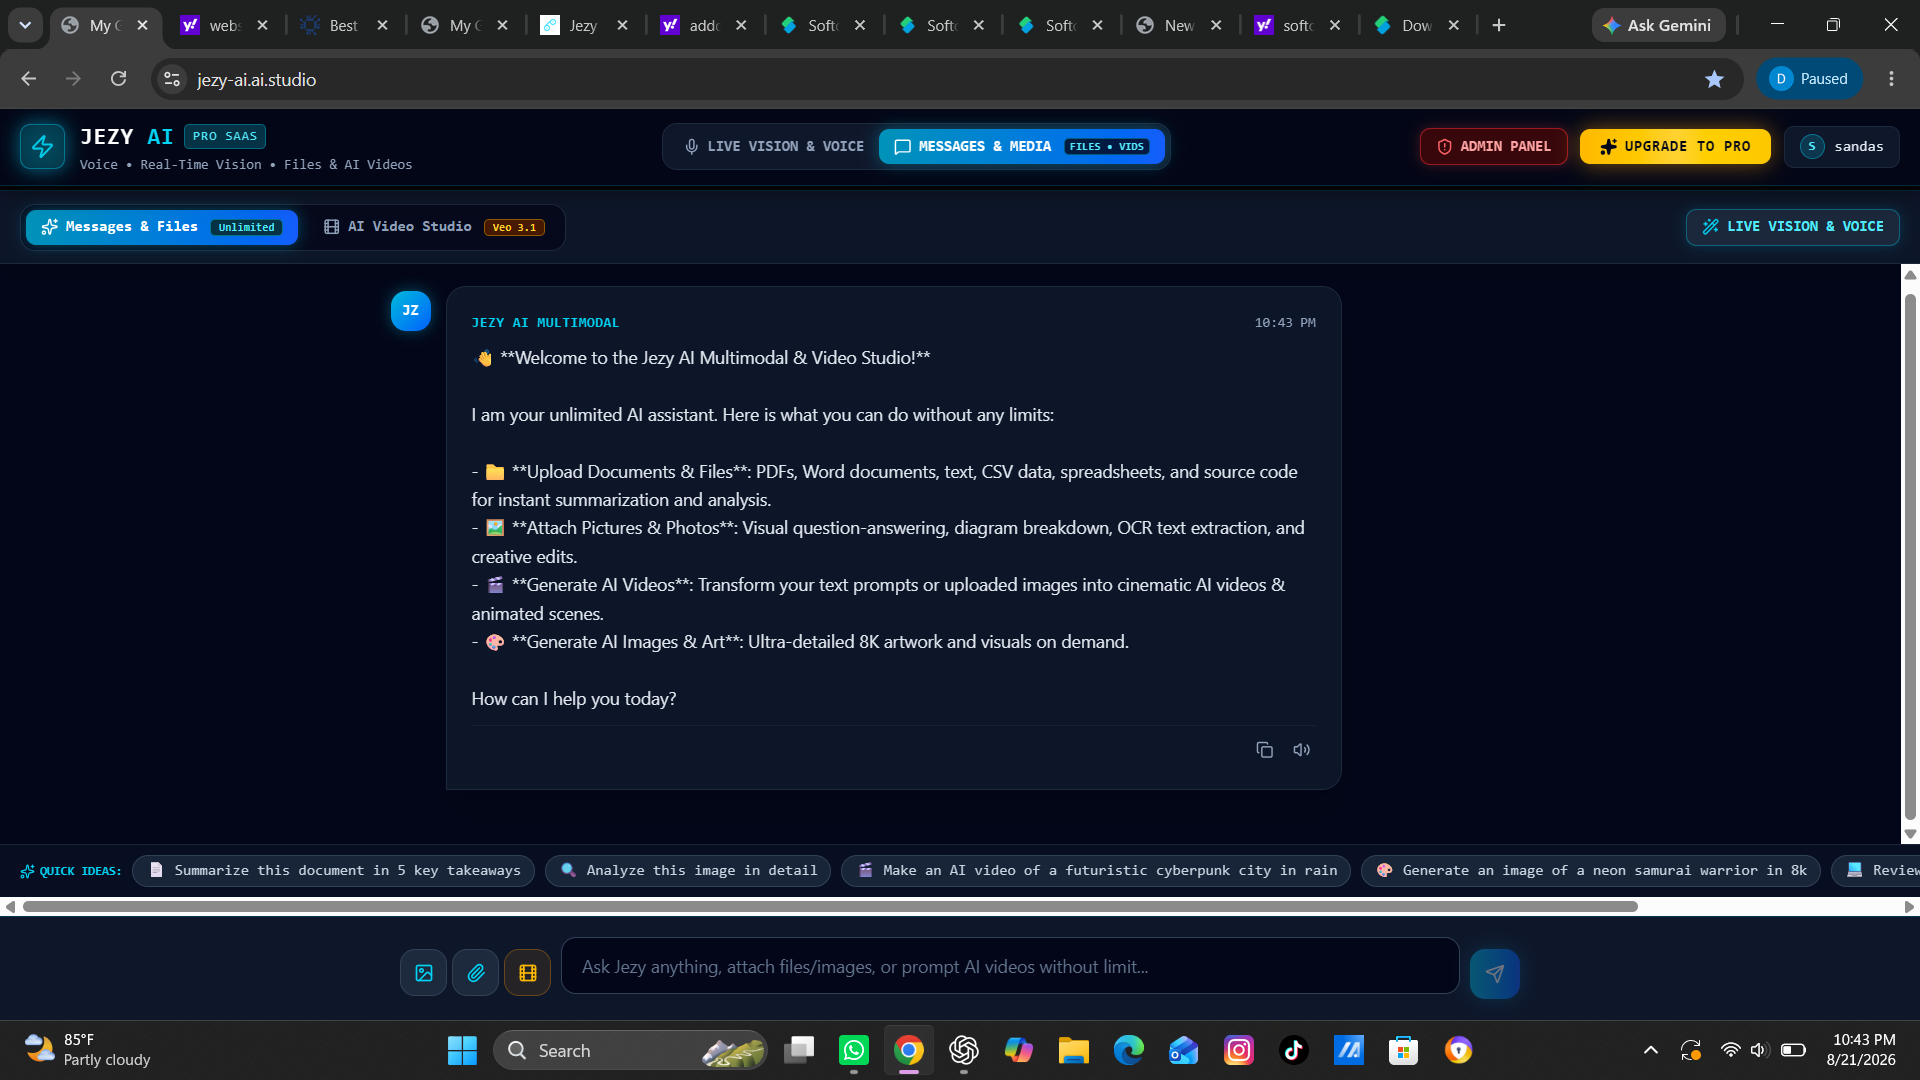Open the Chrome three-dot menu

[1891, 79]
